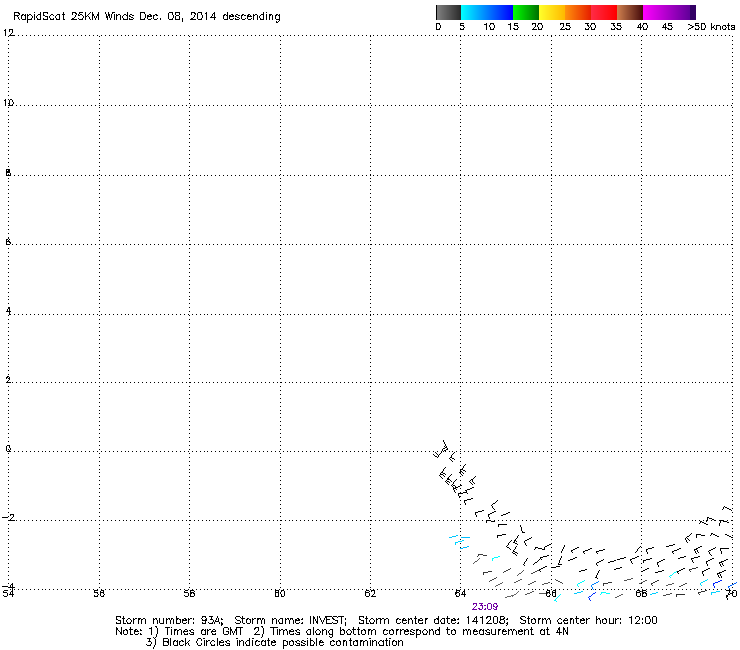Click the '35' legend scale label
Viewport: 740px width, 650px height.
click(x=616, y=27)
